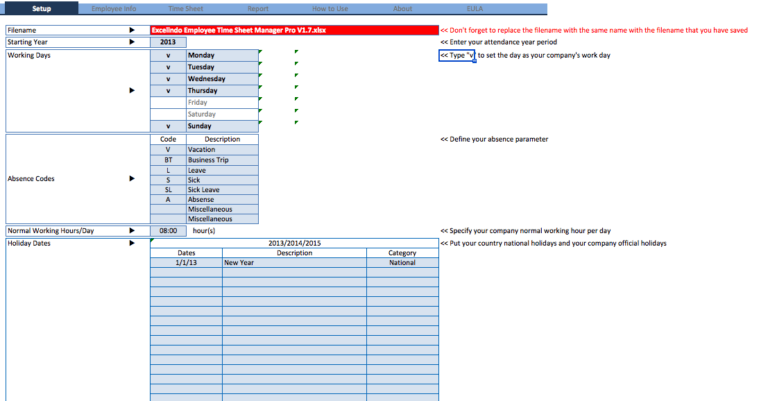
Task: Toggle the Sunday work day check cell
Action: point(168,126)
